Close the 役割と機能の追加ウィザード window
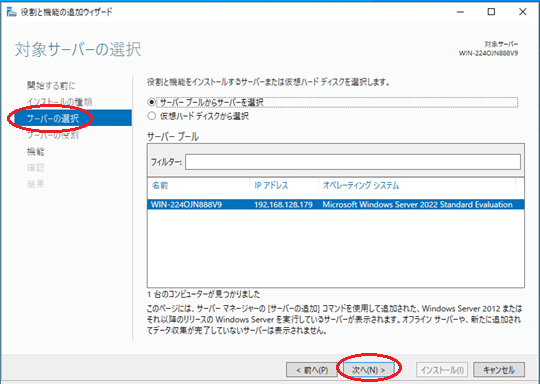Screen dimensions: 540x384 (522, 12)
